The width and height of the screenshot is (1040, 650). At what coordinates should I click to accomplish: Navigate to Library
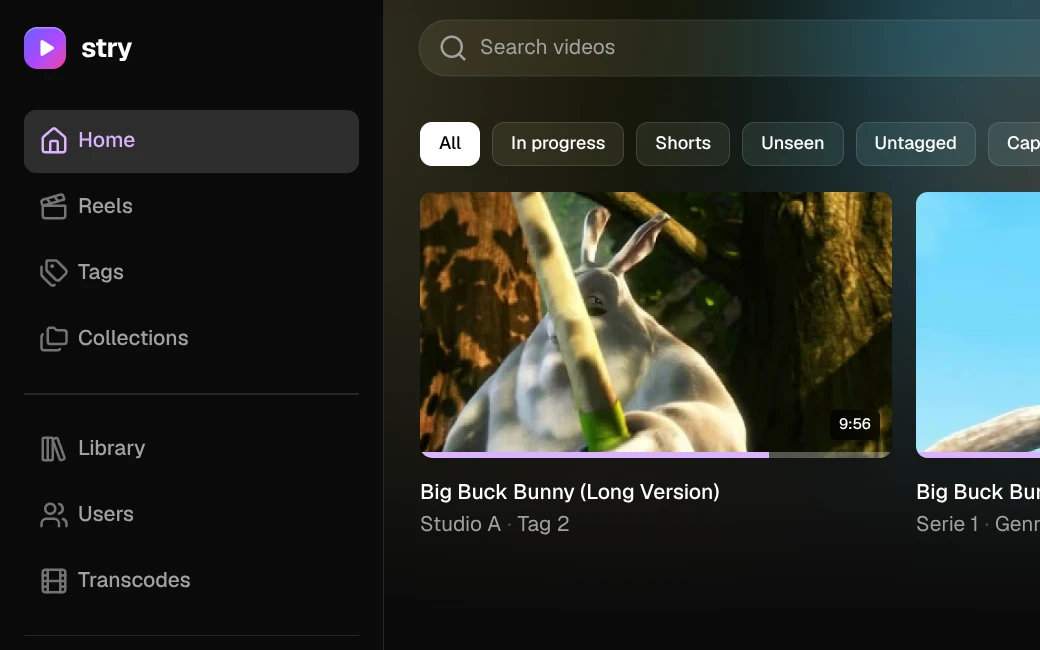191,448
